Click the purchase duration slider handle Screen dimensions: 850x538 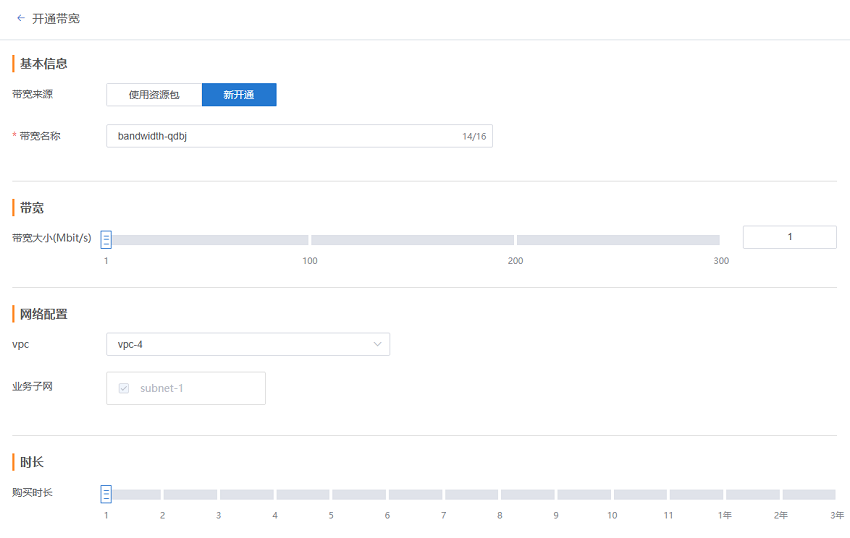[106, 494]
